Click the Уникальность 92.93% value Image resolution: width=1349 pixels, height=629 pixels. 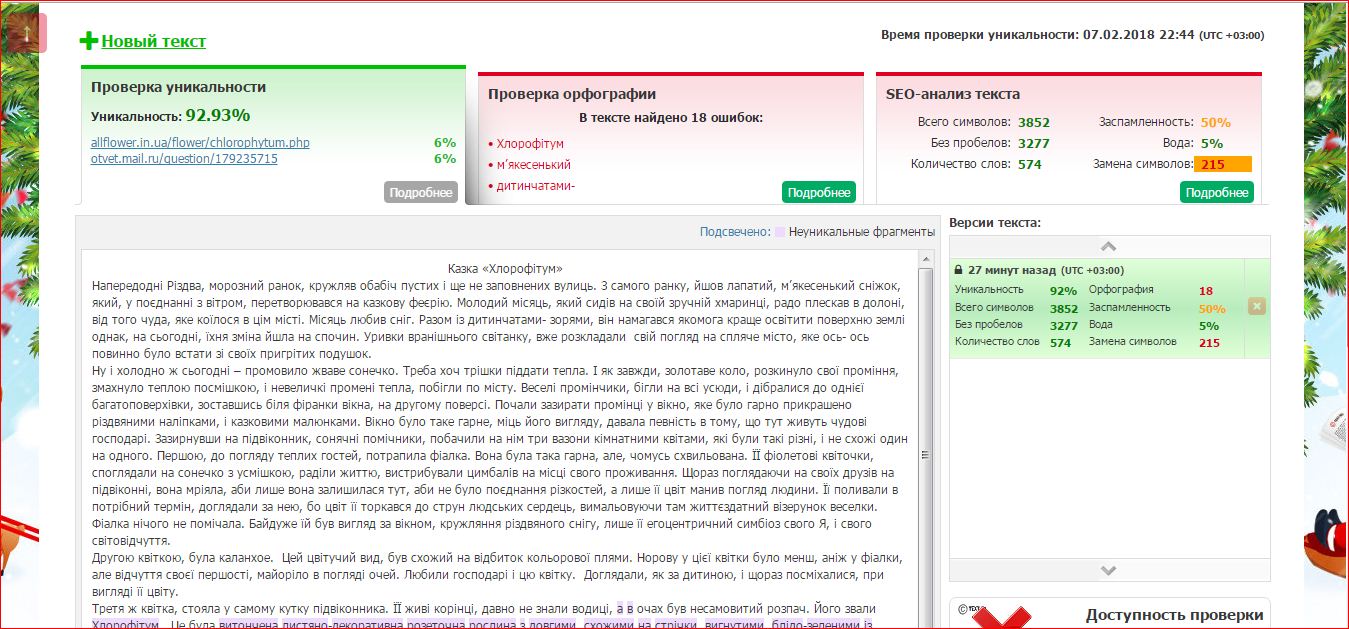point(217,115)
